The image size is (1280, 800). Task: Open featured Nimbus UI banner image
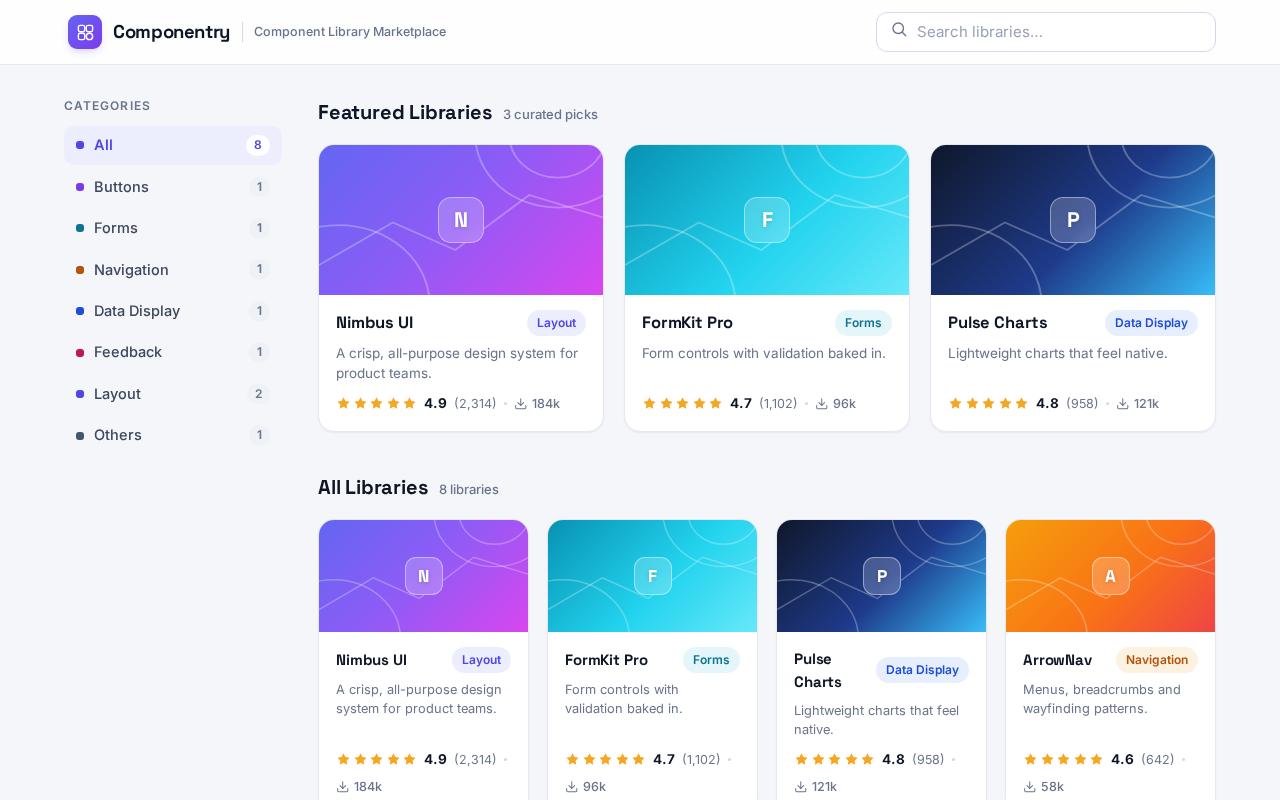(461, 220)
